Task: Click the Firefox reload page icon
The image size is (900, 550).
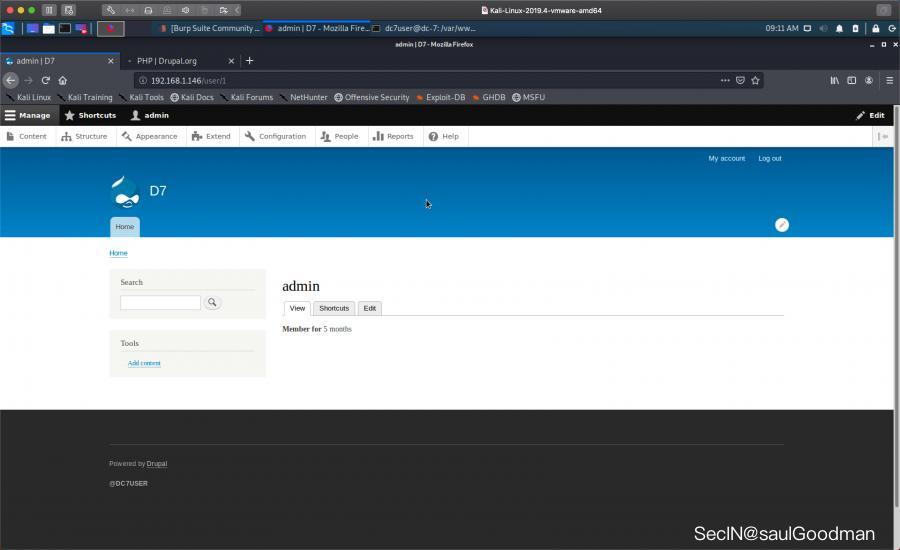Action: click(45, 80)
